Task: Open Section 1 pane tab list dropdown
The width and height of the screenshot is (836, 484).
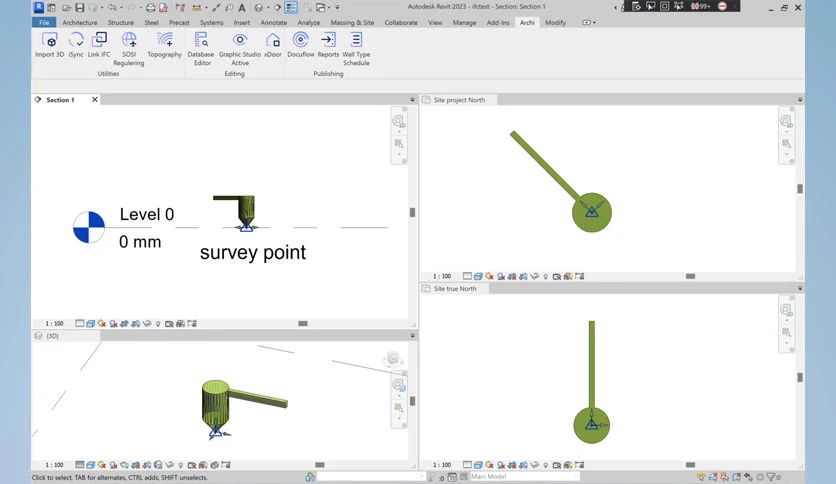Action: [x=412, y=100]
